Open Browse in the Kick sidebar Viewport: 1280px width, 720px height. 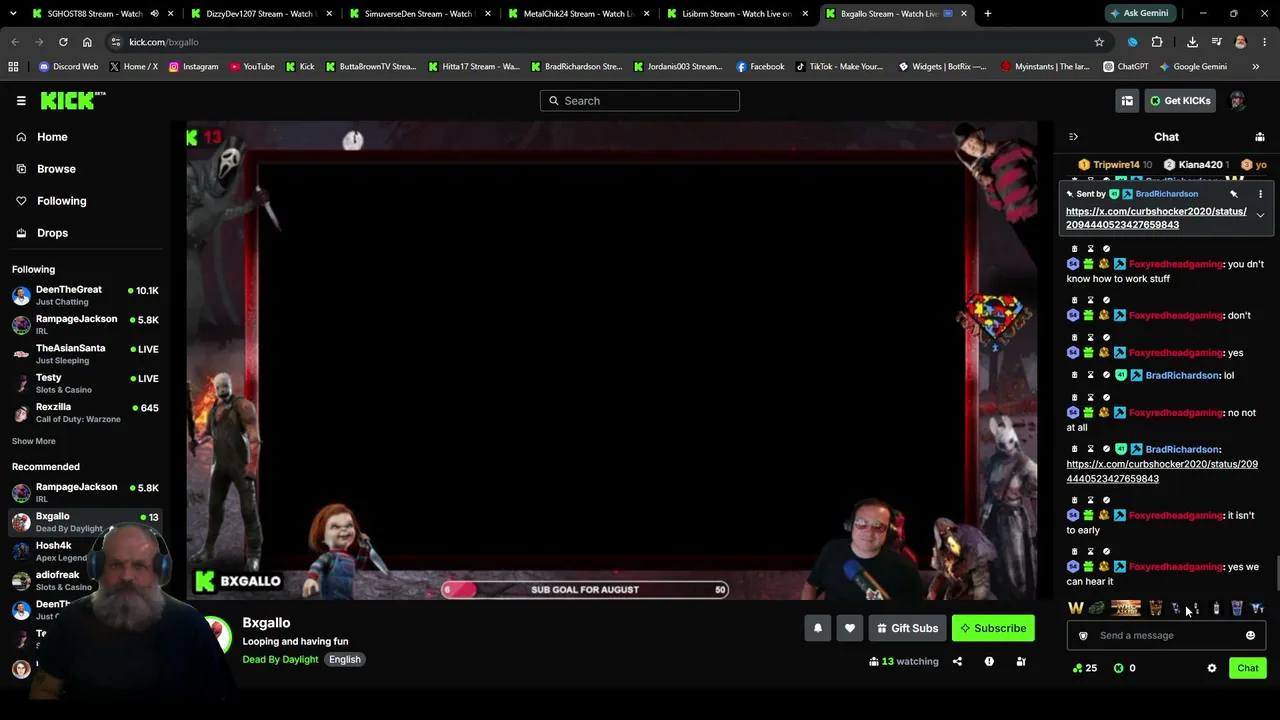coord(56,169)
